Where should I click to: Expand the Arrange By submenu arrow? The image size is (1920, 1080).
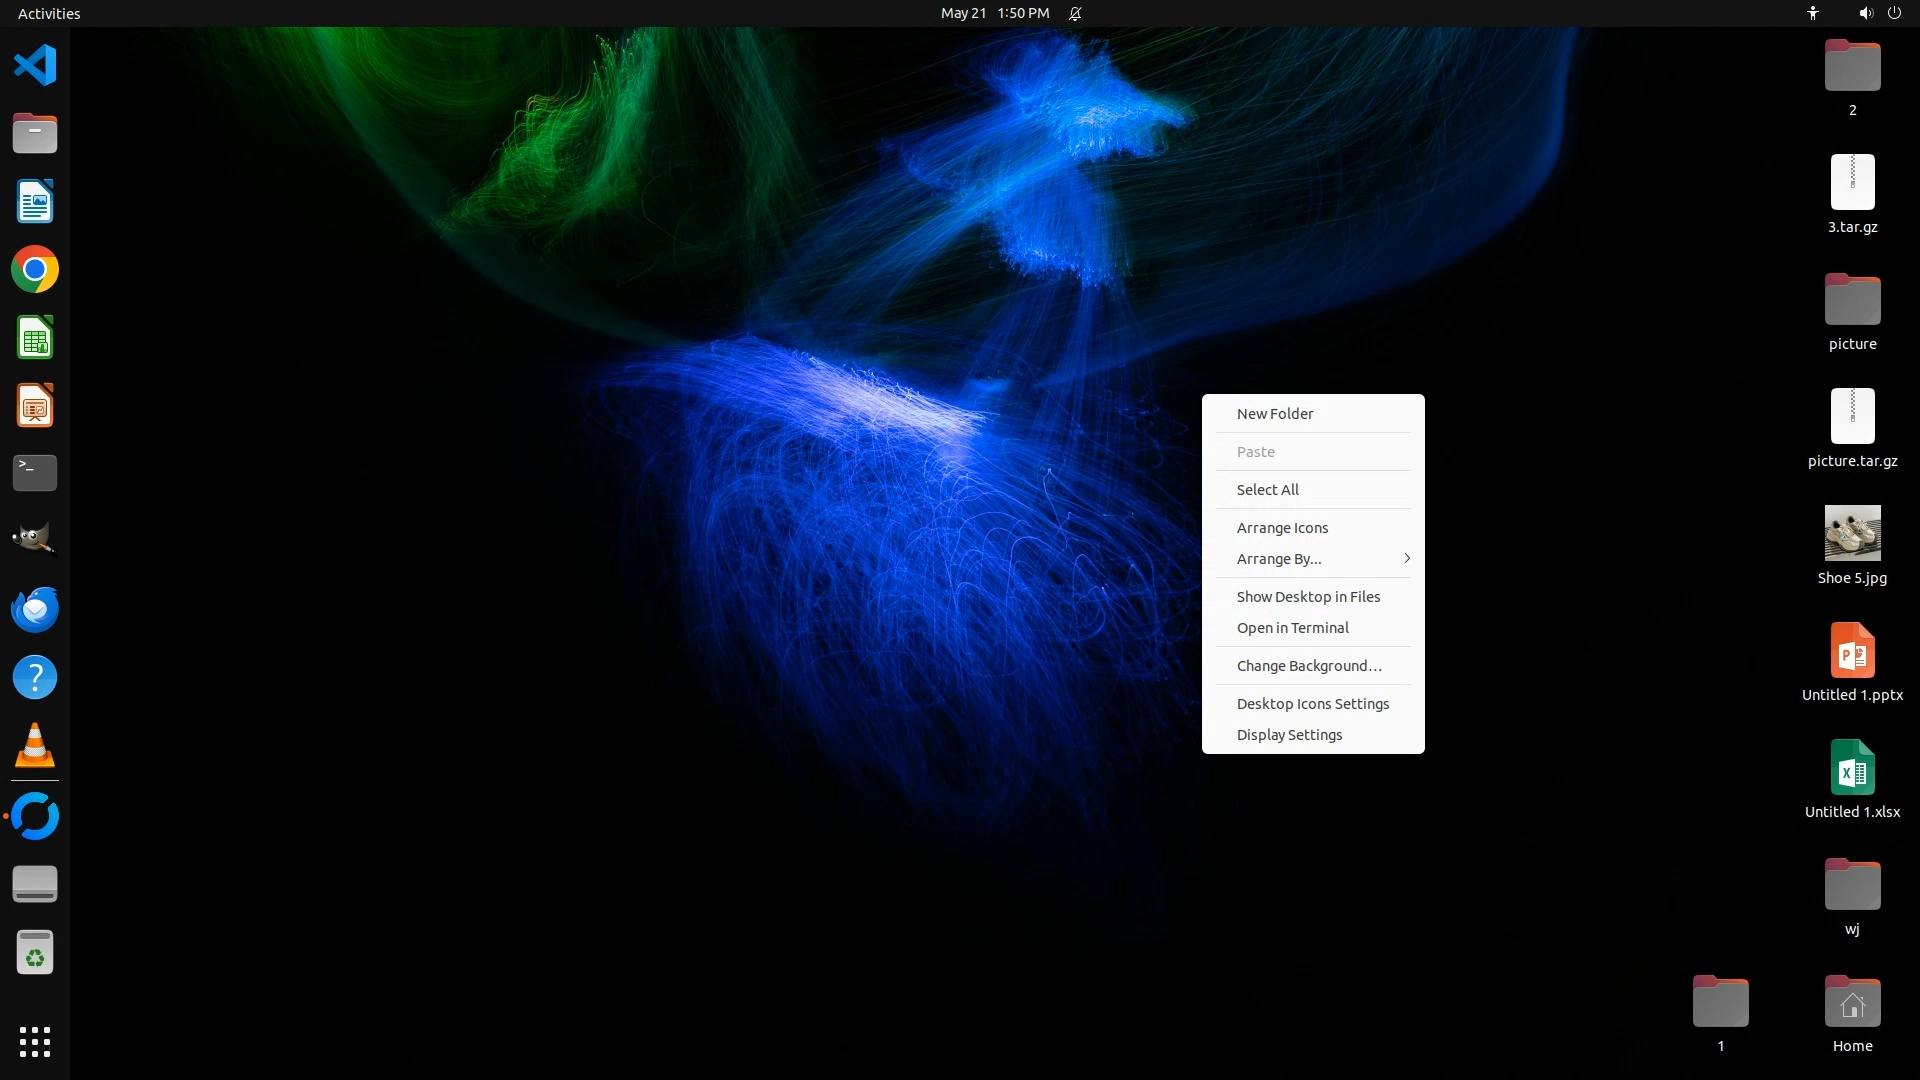[x=1406, y=559]
